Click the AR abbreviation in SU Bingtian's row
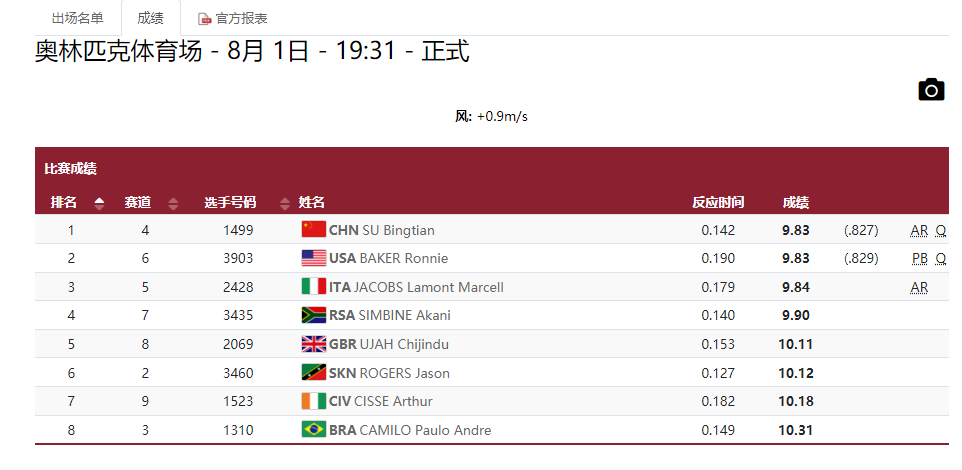The image size is (962, 470). coord(919,231)
